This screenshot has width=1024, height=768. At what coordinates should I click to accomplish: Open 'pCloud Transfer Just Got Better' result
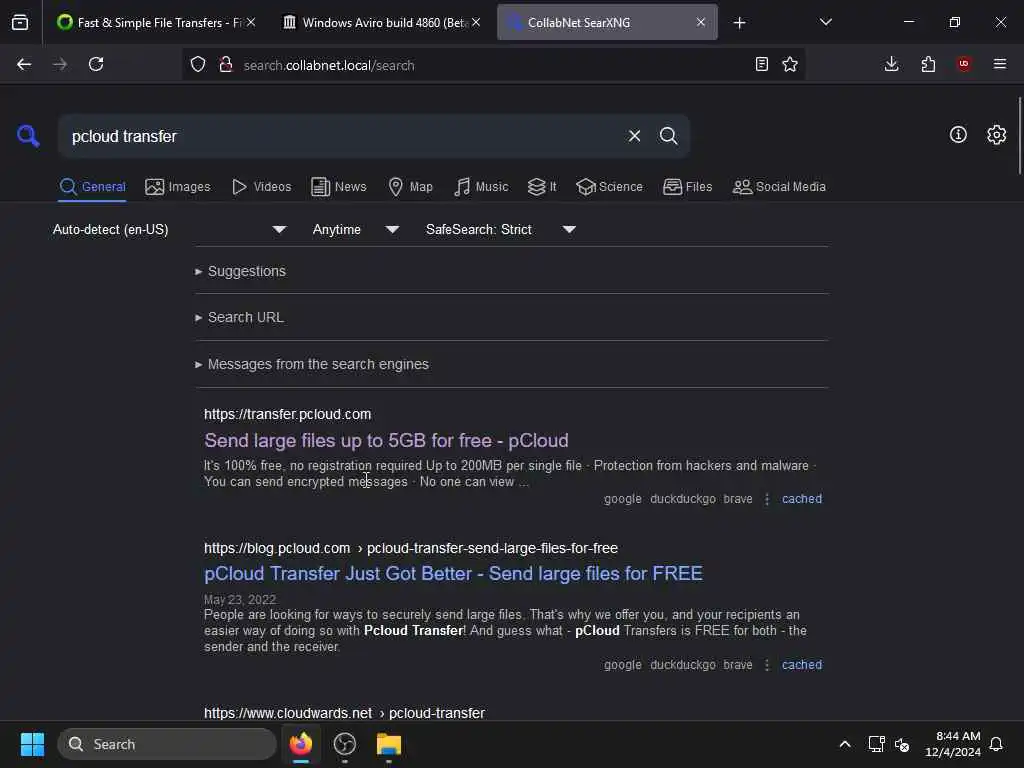point(453,573)
